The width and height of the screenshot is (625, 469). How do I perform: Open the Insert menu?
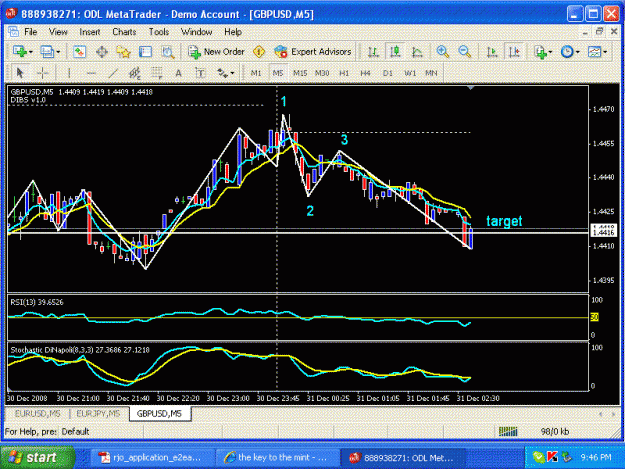(90, 32)
